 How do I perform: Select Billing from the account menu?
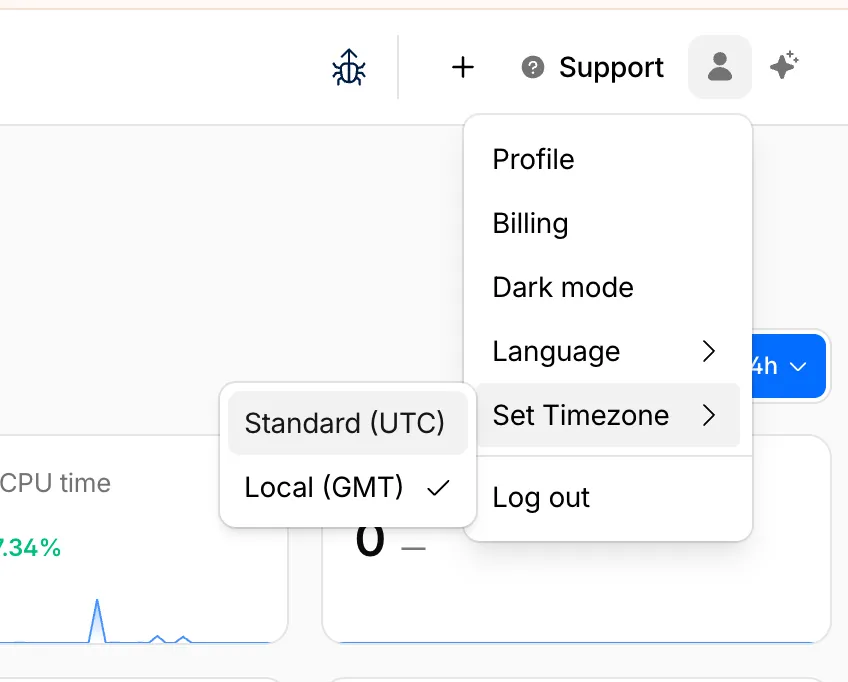pos(529,223)
